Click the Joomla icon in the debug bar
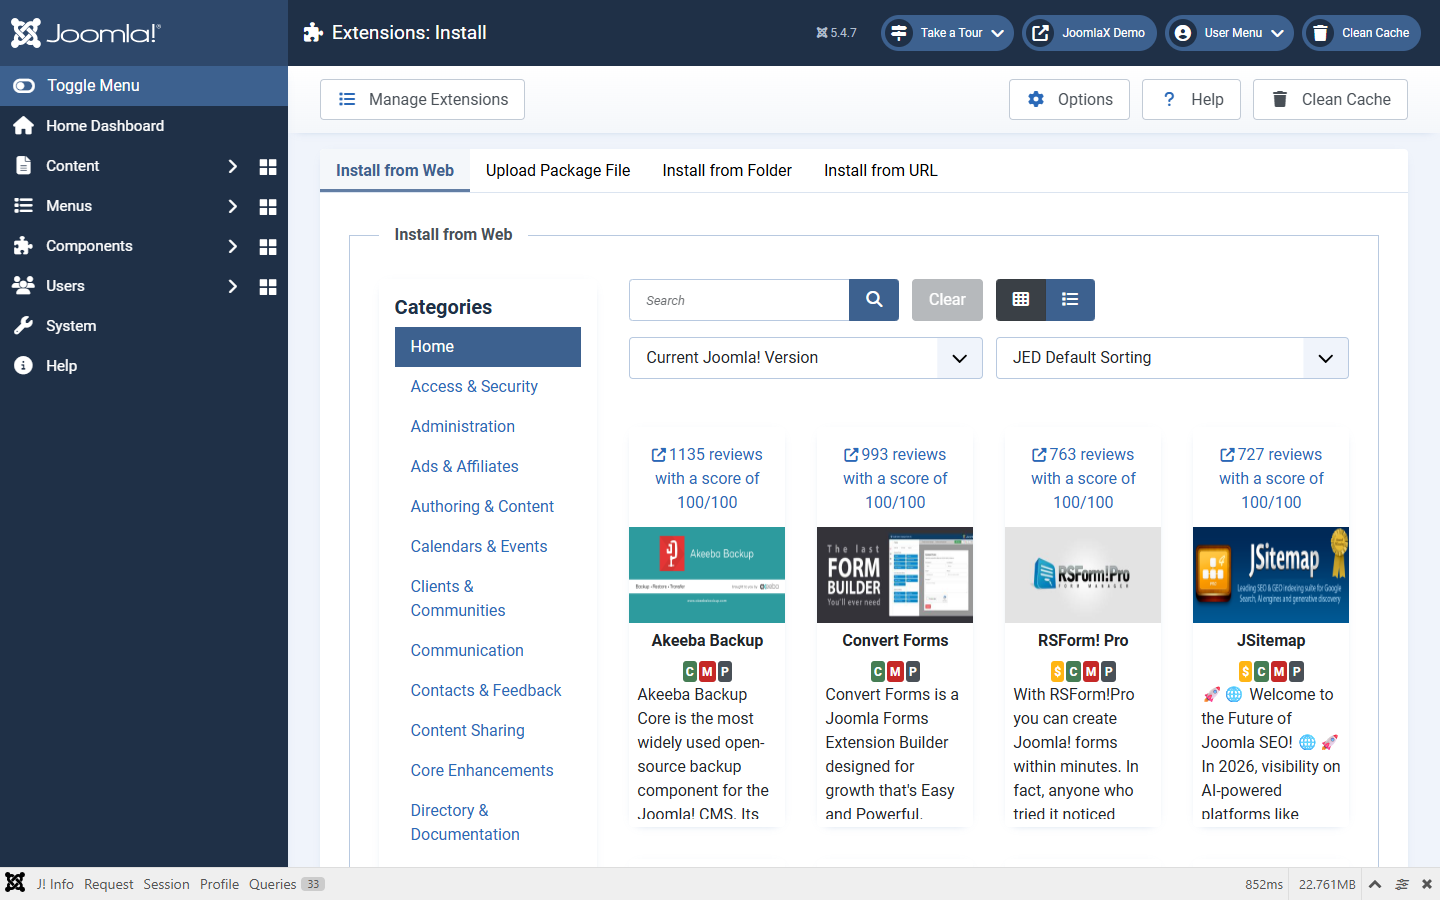Screen dimensions: 1440x900 [15, 883]
